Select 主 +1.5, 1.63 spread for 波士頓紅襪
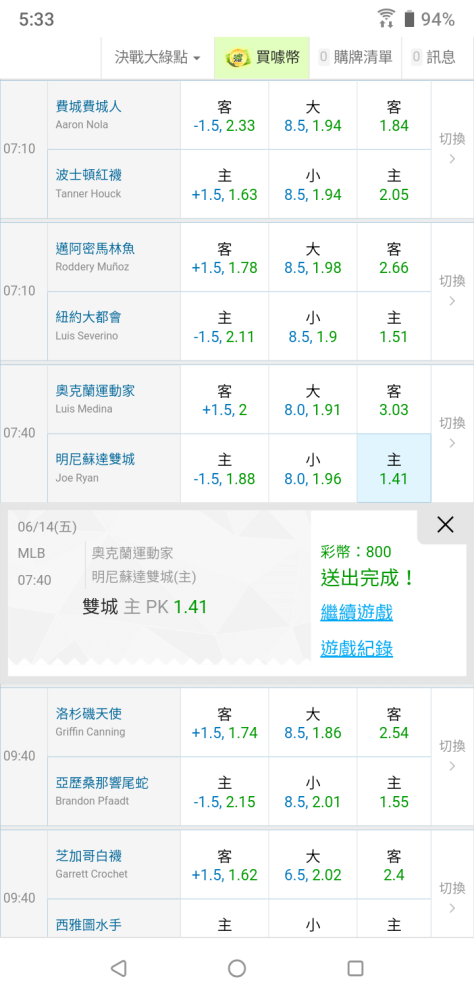 (x=225, y=184)
